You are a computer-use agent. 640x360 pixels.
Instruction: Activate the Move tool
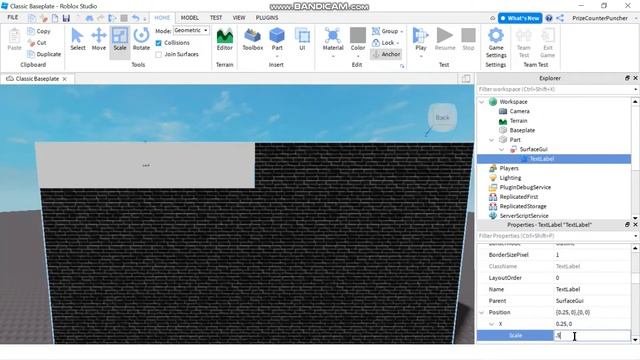point(98,40)
